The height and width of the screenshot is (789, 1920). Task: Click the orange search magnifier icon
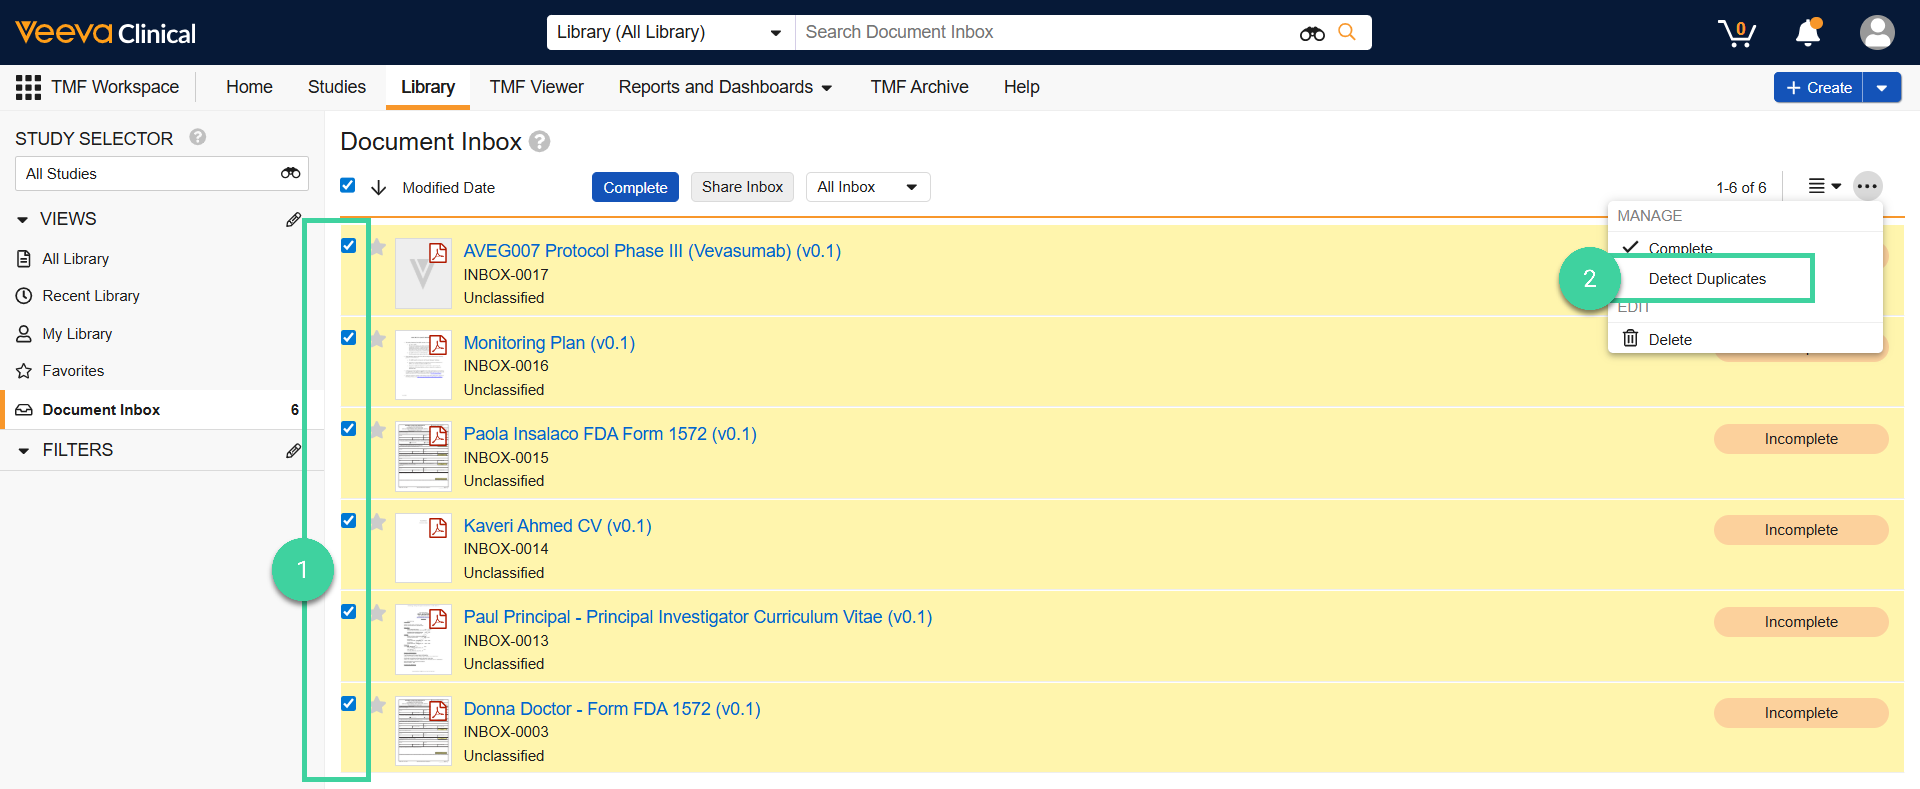coord(1347,32)
